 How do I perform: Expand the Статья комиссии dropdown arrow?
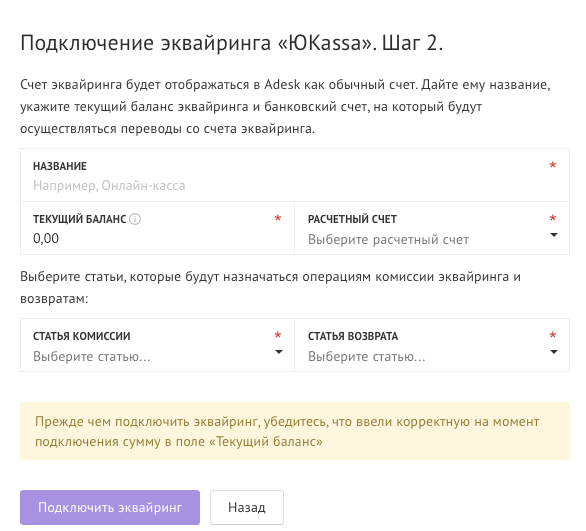[x=278, y=352]
